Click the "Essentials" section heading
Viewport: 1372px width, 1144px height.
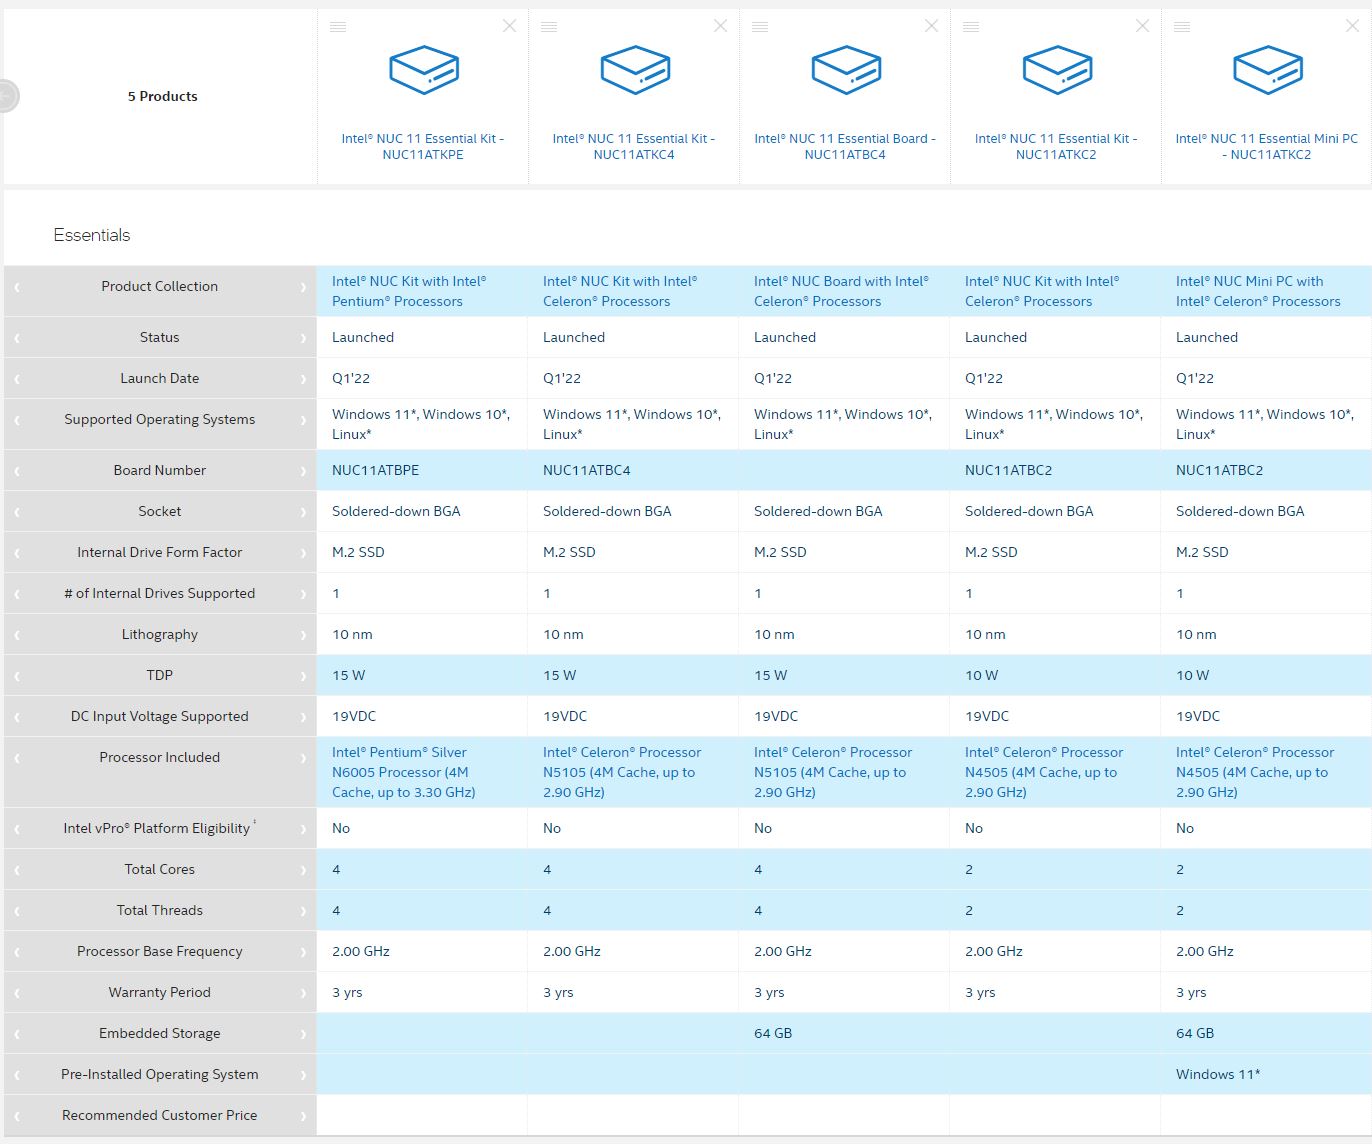coord(92,235)
